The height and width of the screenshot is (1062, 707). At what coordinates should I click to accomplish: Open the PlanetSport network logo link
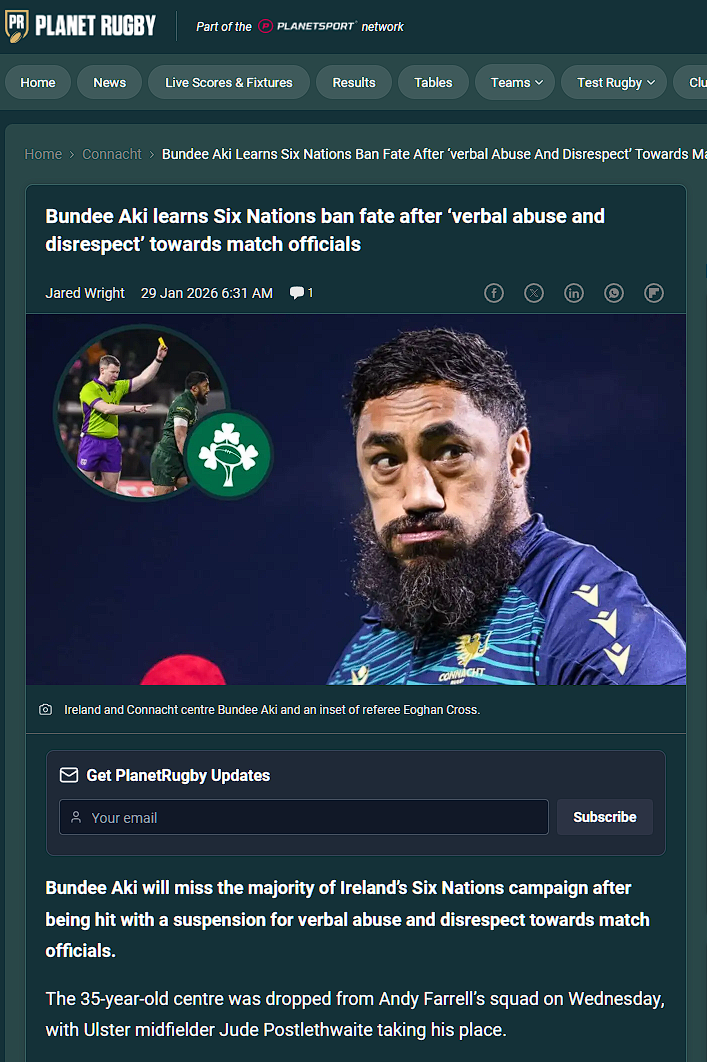[307, 26]
